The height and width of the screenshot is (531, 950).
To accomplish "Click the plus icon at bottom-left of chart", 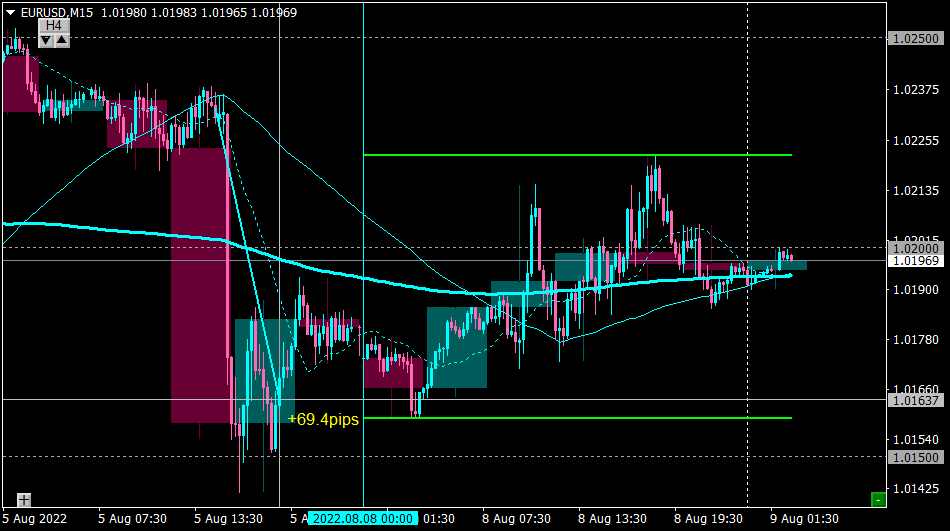I will coord(24,500).
